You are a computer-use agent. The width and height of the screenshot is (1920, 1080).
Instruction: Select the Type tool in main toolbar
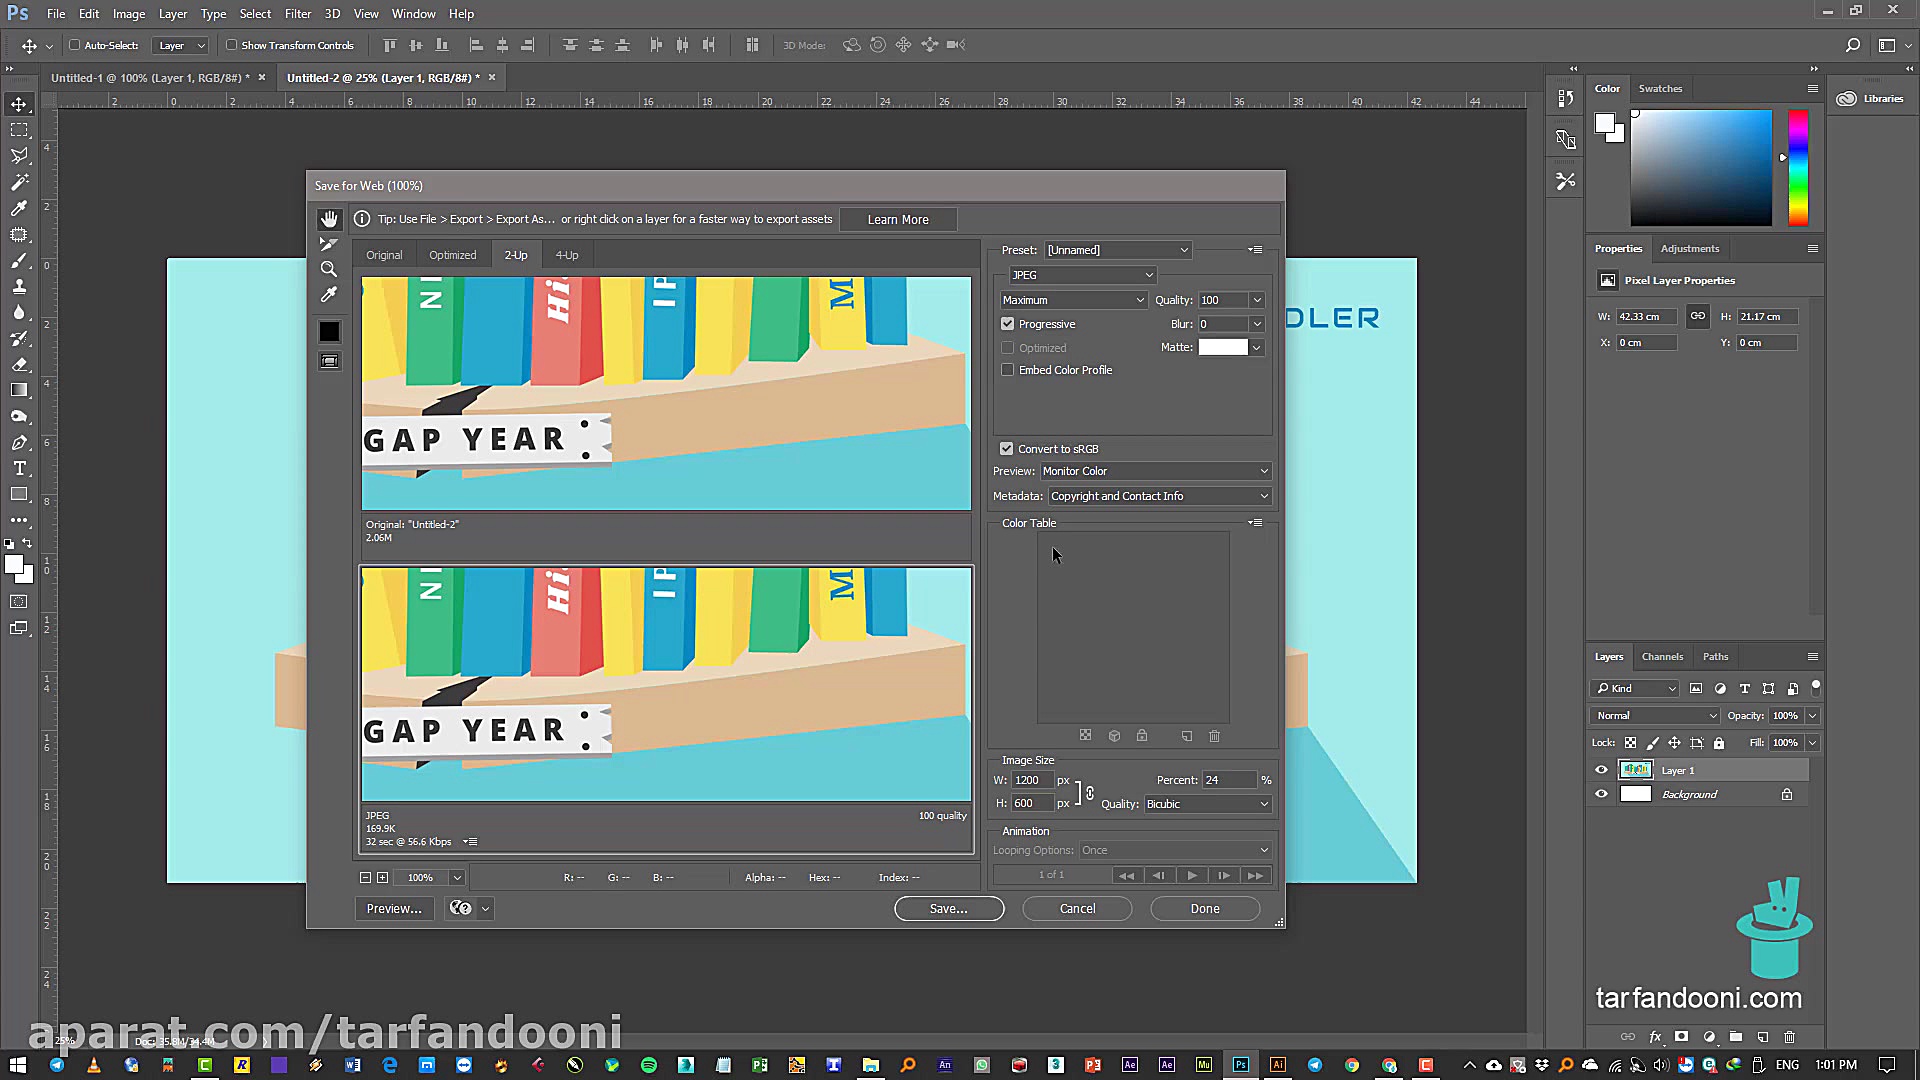pyautogui.click(x=19, y=468)
